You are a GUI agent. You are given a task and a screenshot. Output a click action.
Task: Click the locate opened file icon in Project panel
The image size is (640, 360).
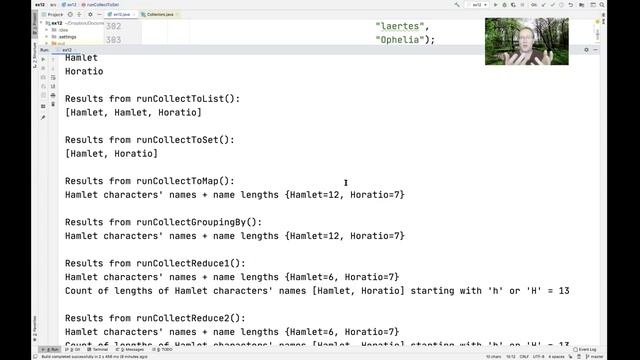[x=70, y=14]
